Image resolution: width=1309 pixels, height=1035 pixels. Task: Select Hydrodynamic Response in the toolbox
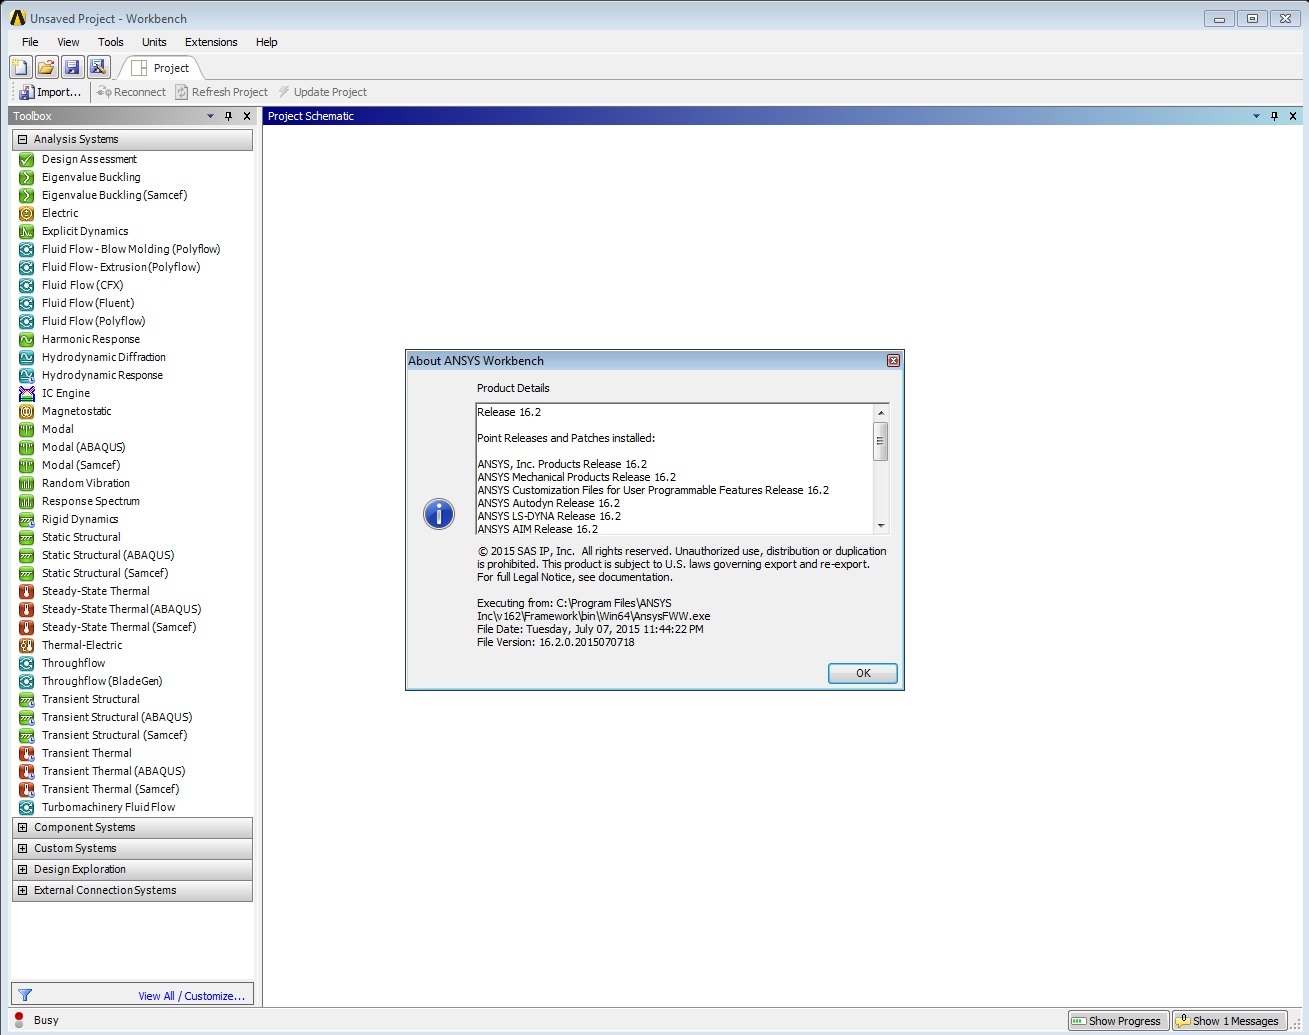coord(102,375)
